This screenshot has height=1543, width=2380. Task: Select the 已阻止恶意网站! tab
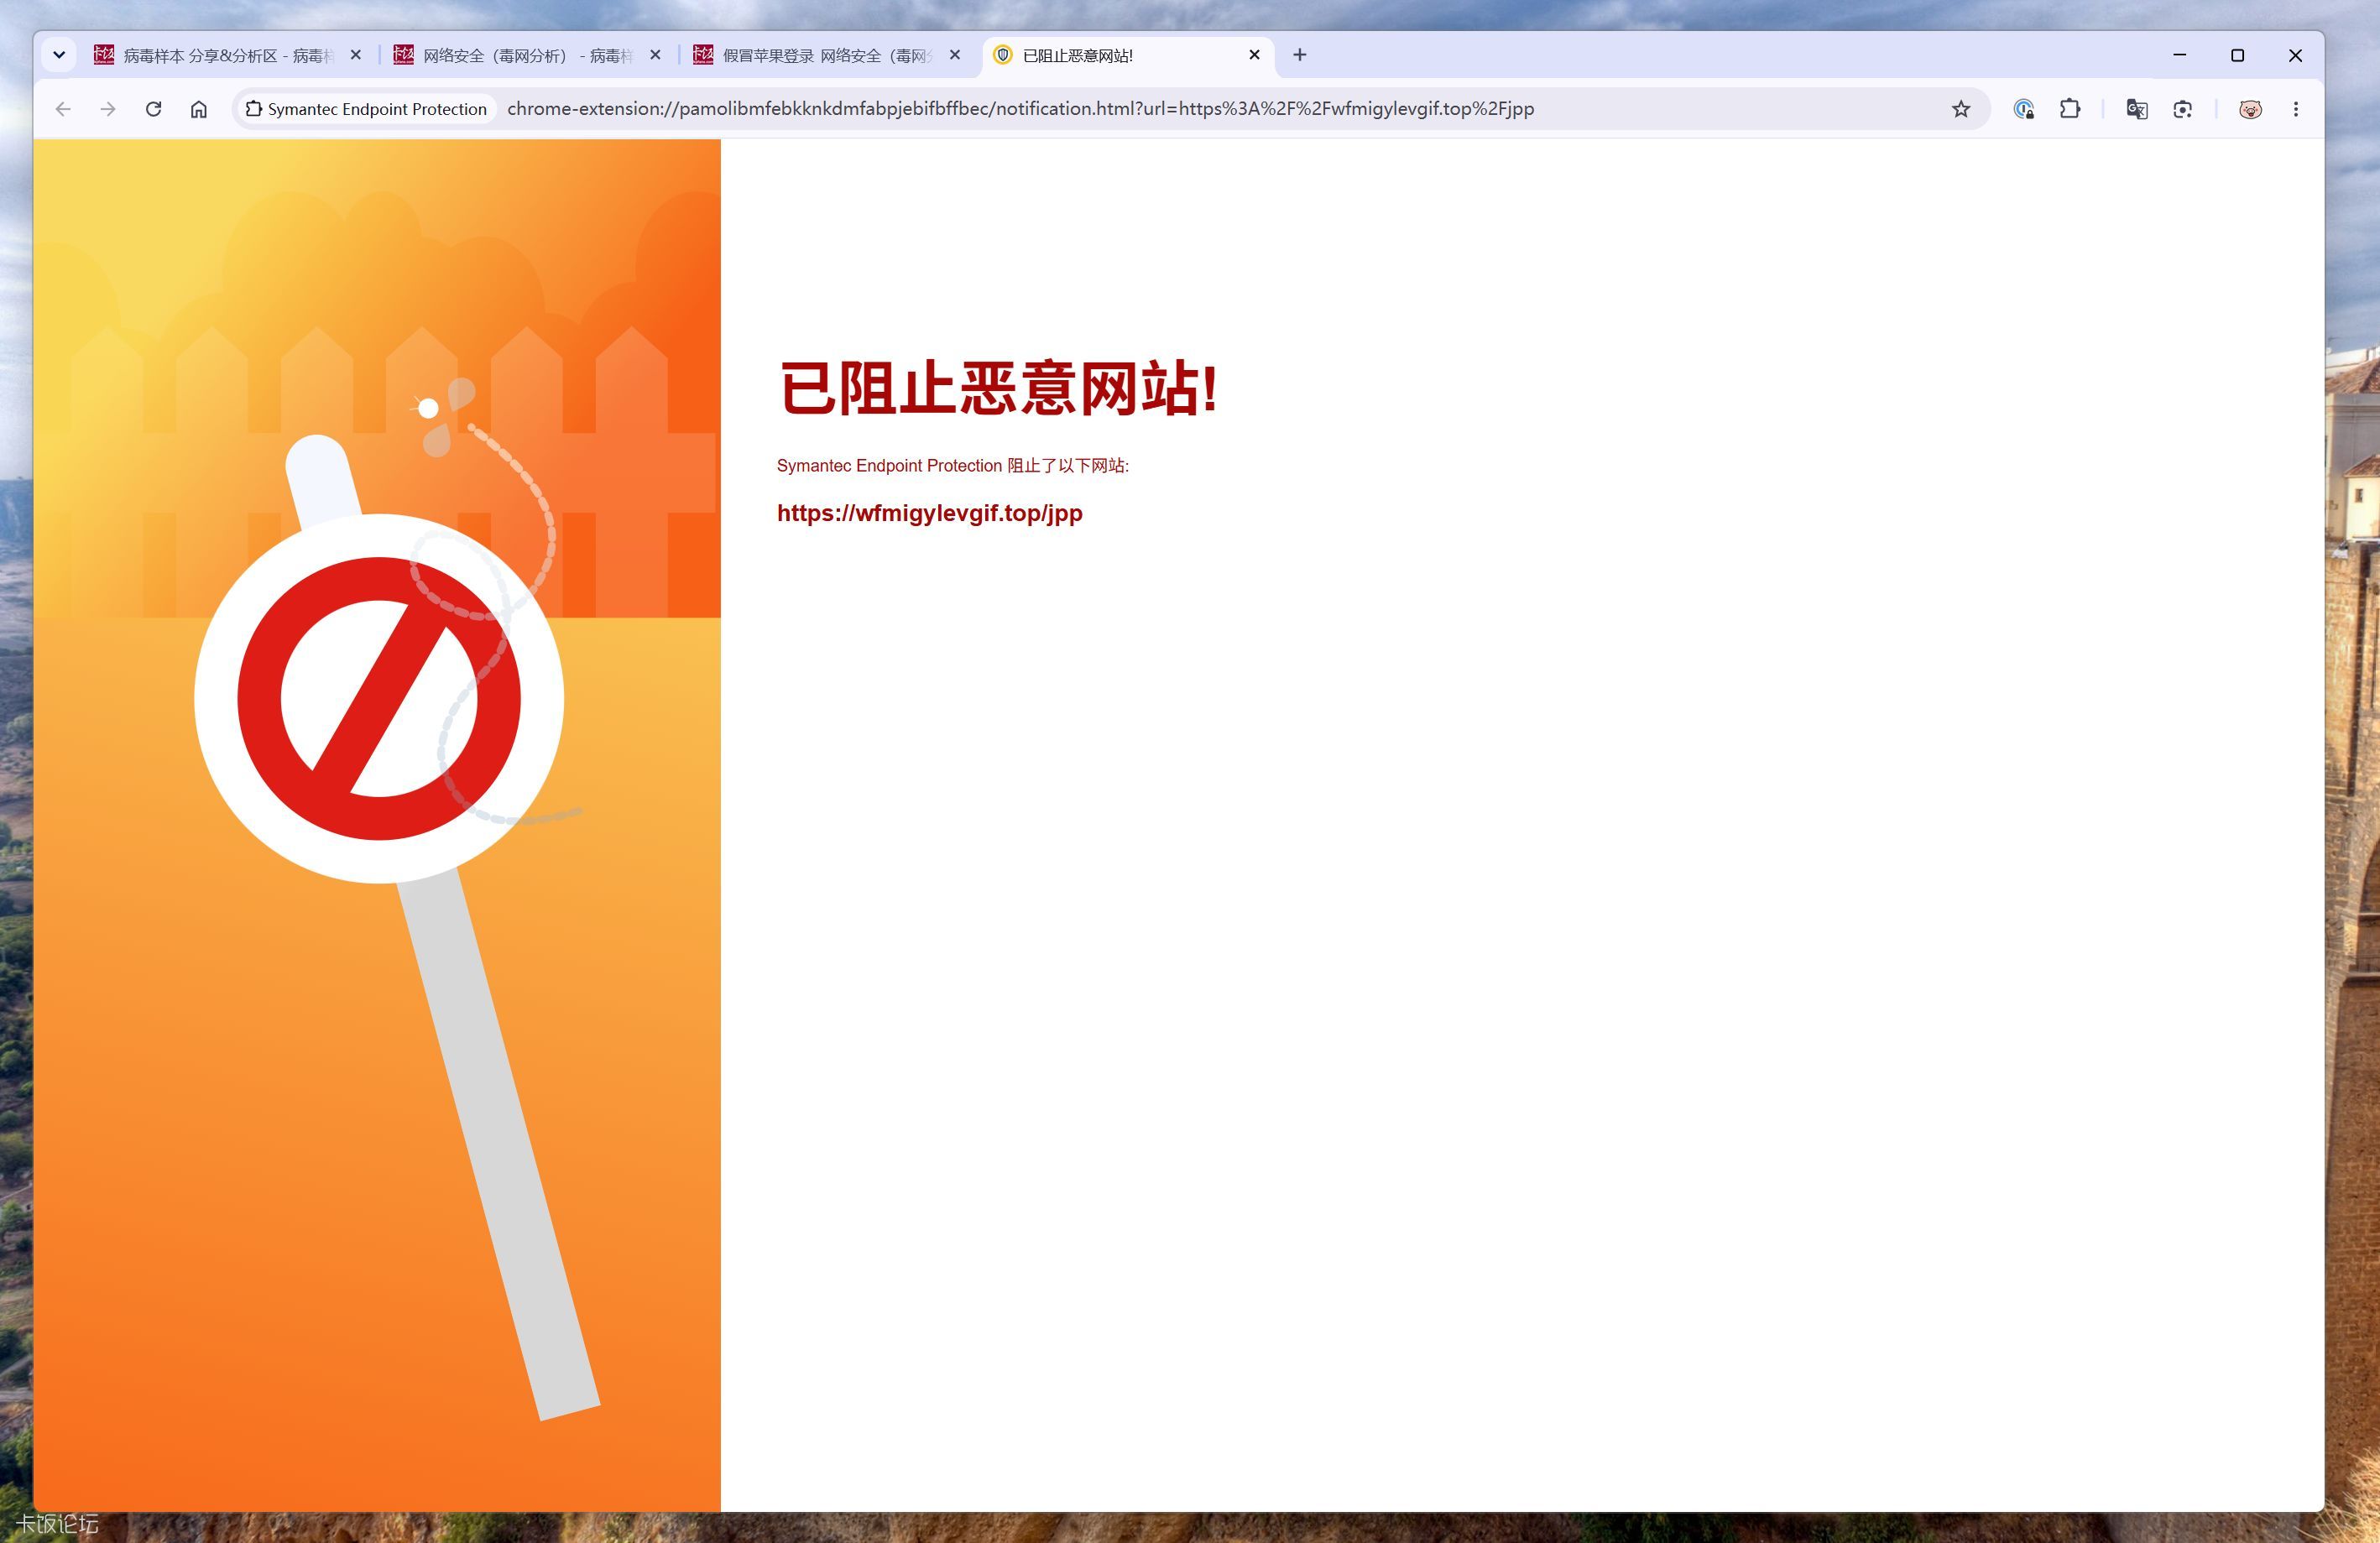pyautogui.click(x=1127, y=55)
